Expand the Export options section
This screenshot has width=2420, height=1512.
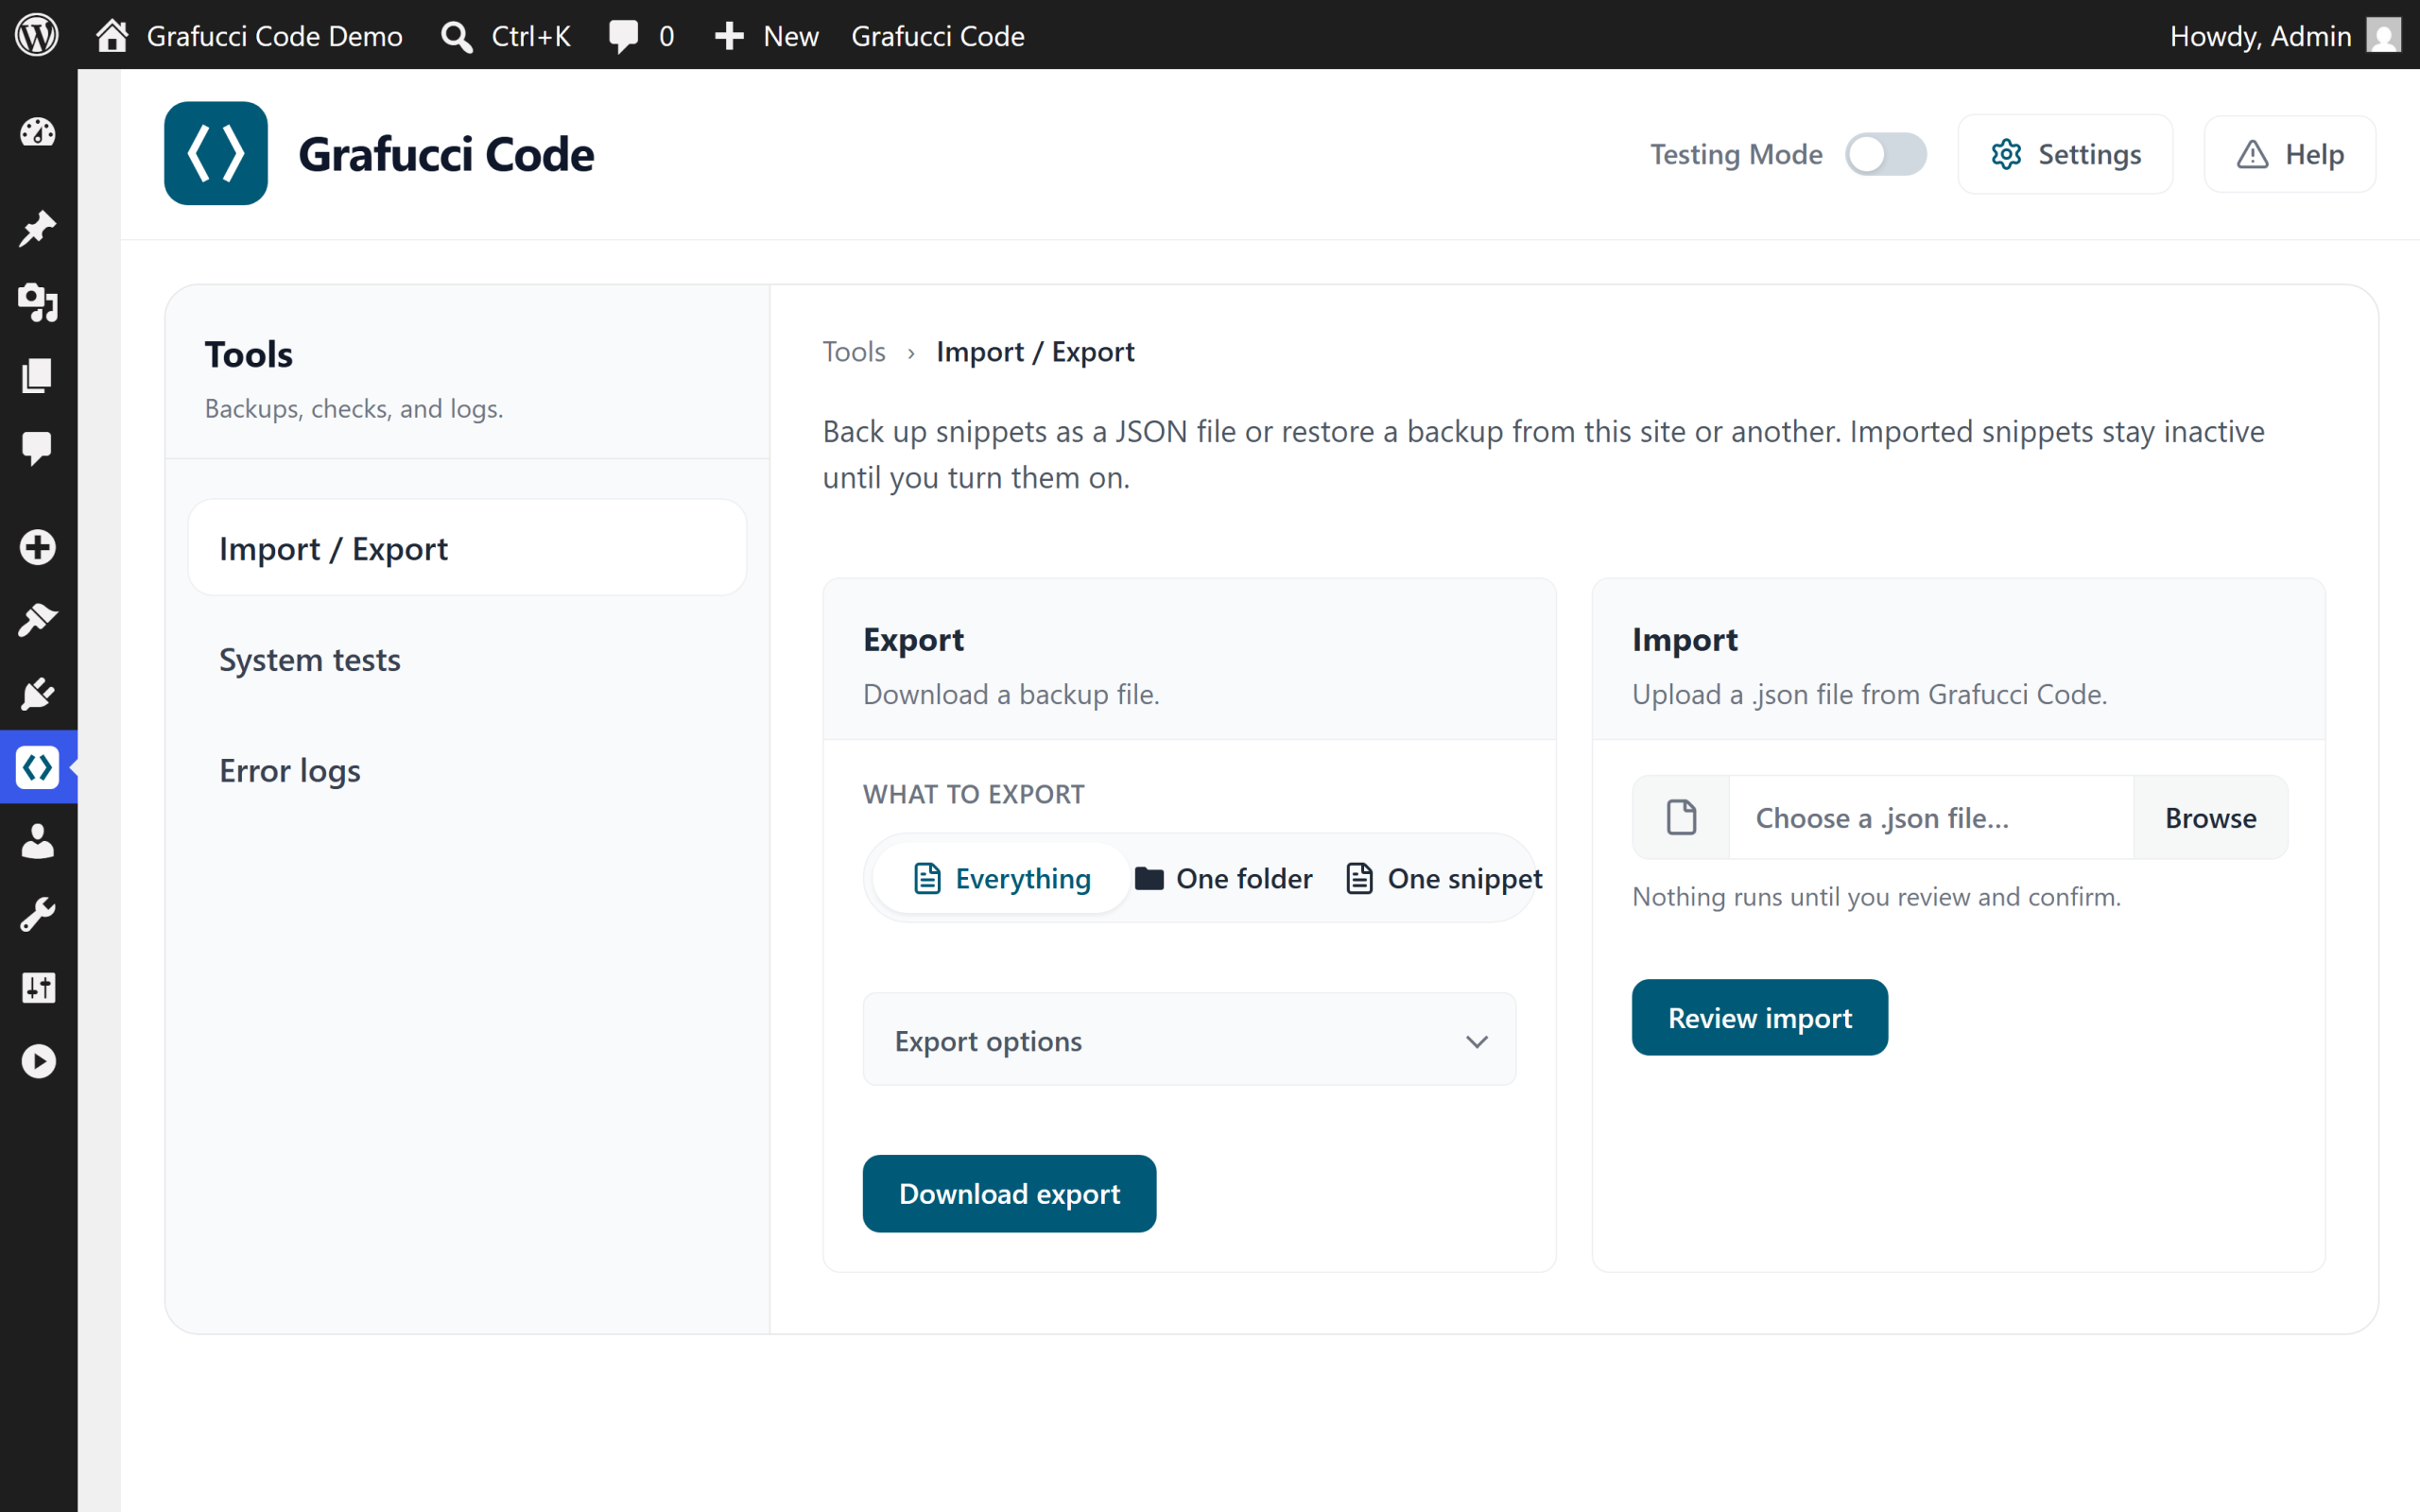[1189, 1040]
